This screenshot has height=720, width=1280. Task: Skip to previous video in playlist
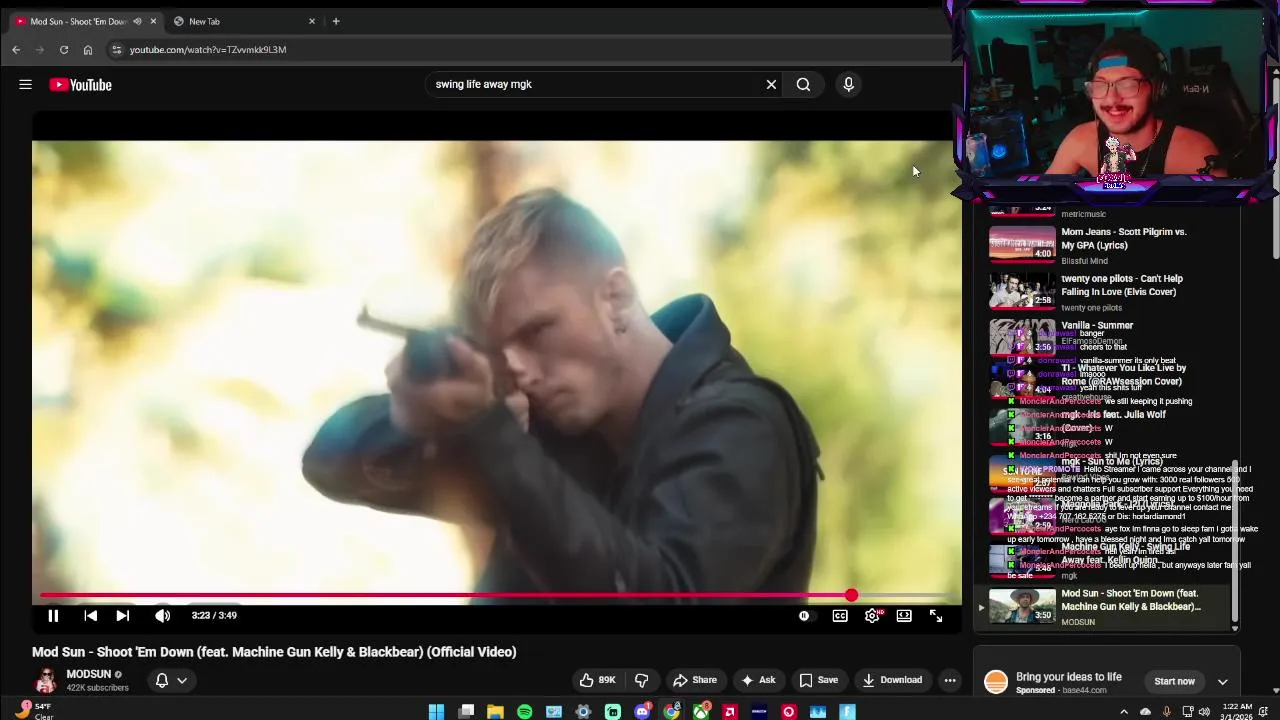(x=90, y=616)
